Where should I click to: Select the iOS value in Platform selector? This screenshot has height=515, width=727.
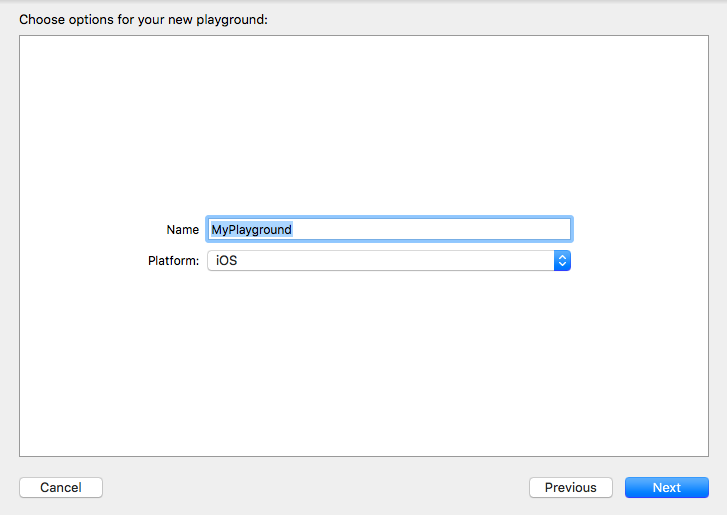tap(226, 261)
